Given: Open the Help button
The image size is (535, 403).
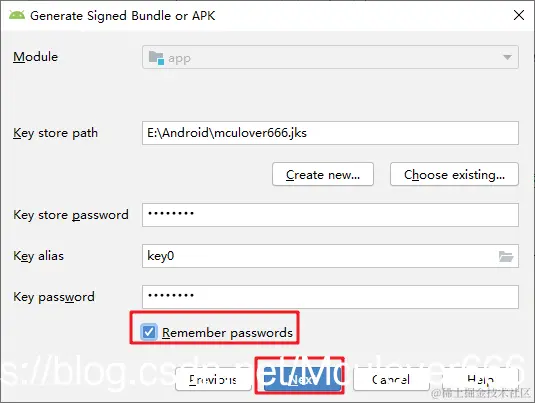Looking at the screenshot, I should pos(480,379).
